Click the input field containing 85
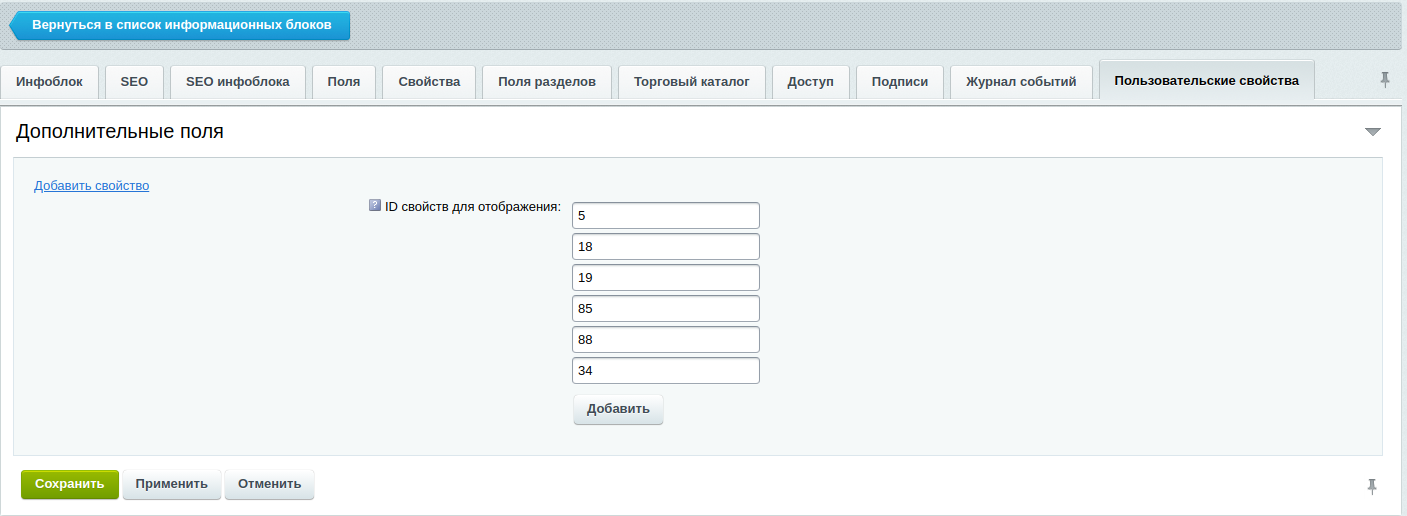Image resolution: width=1407 pixels, height=516 pixels. point(665,309)
